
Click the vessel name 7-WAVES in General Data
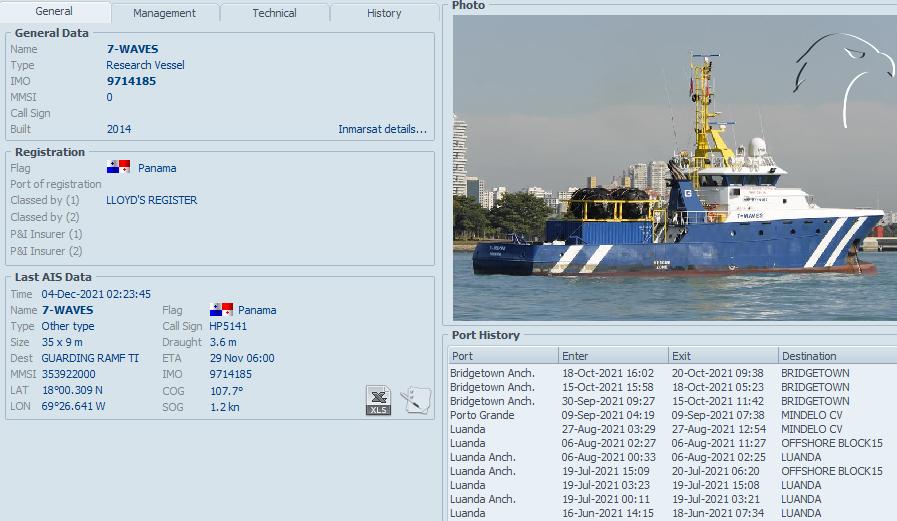133,49
